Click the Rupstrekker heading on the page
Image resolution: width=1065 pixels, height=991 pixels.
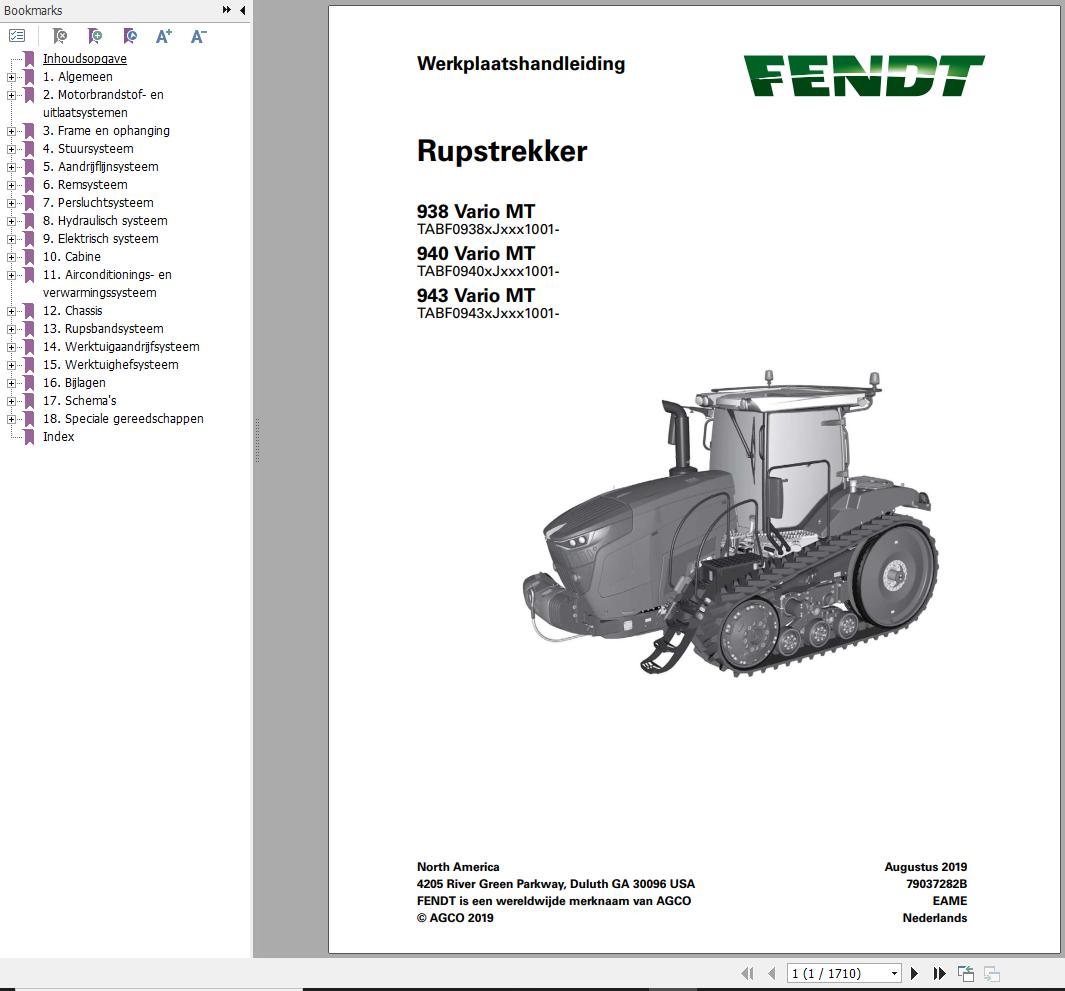click(502, 151)
